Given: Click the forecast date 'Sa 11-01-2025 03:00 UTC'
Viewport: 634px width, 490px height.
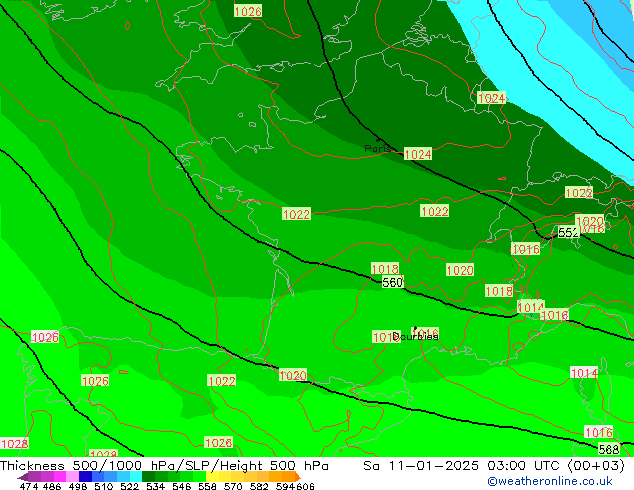Looking at the screenshot, I should coord(458,466).
